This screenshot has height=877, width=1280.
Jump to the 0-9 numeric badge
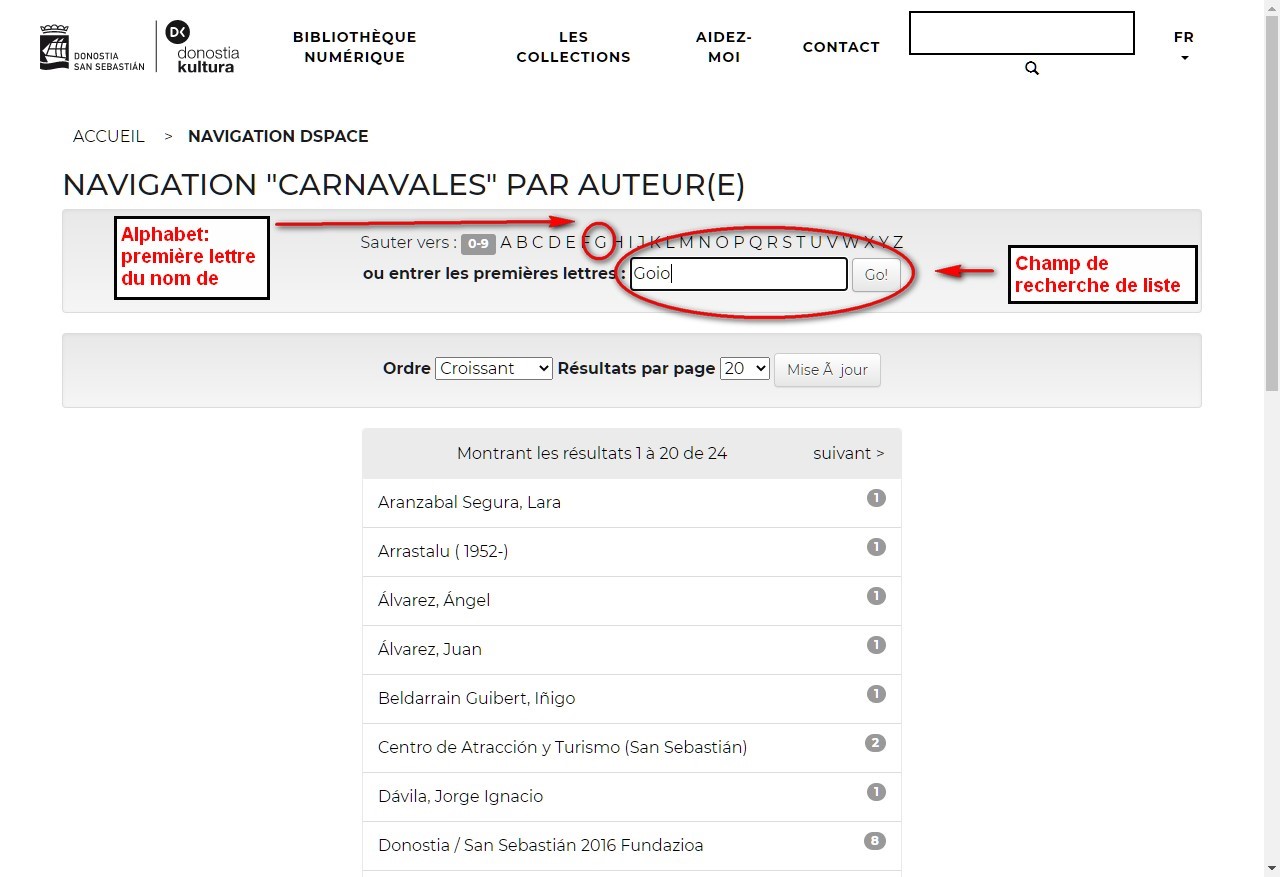(x=478, y=243)
